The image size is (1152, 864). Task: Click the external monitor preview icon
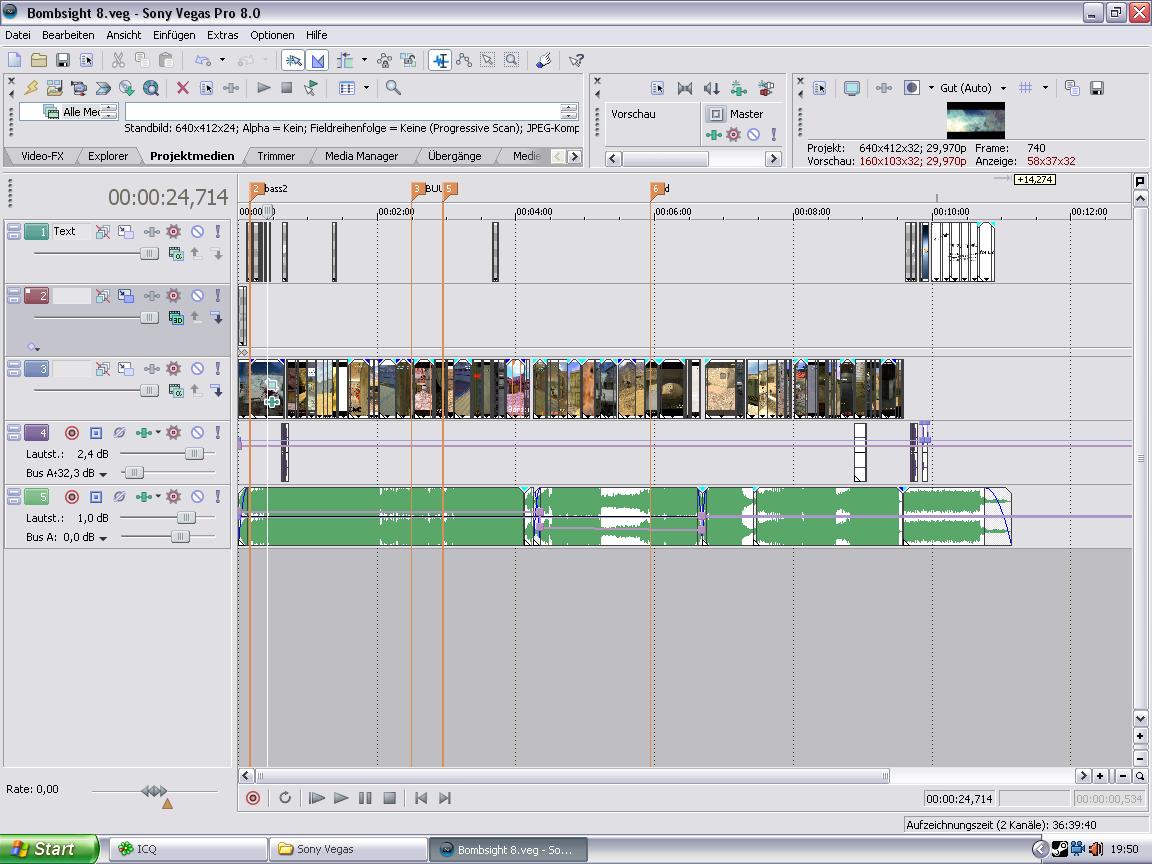pyautogui.click(x=851, y=88)
